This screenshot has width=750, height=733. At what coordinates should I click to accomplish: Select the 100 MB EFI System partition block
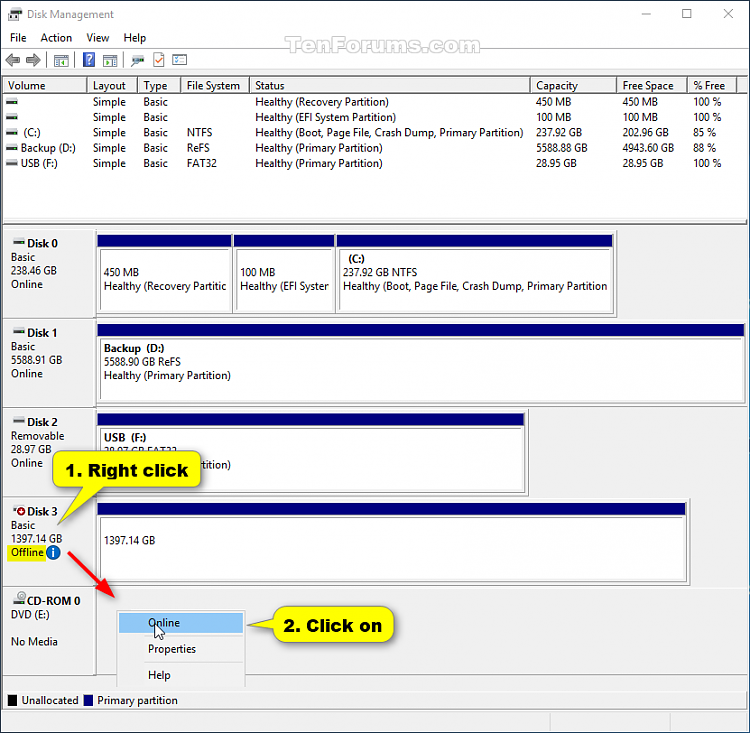tap(284, 273)
